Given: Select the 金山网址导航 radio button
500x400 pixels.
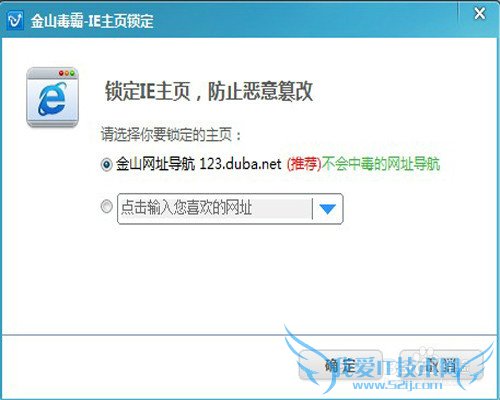Looking at the screenshot, I should point(106,164).
